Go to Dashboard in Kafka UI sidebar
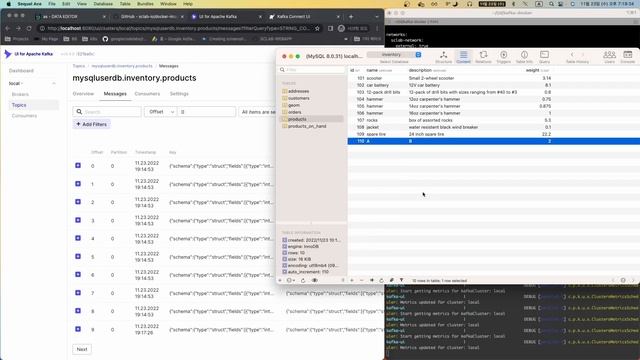Image resolution: width=640 pixels, height=360 pixels. (21, 71)
